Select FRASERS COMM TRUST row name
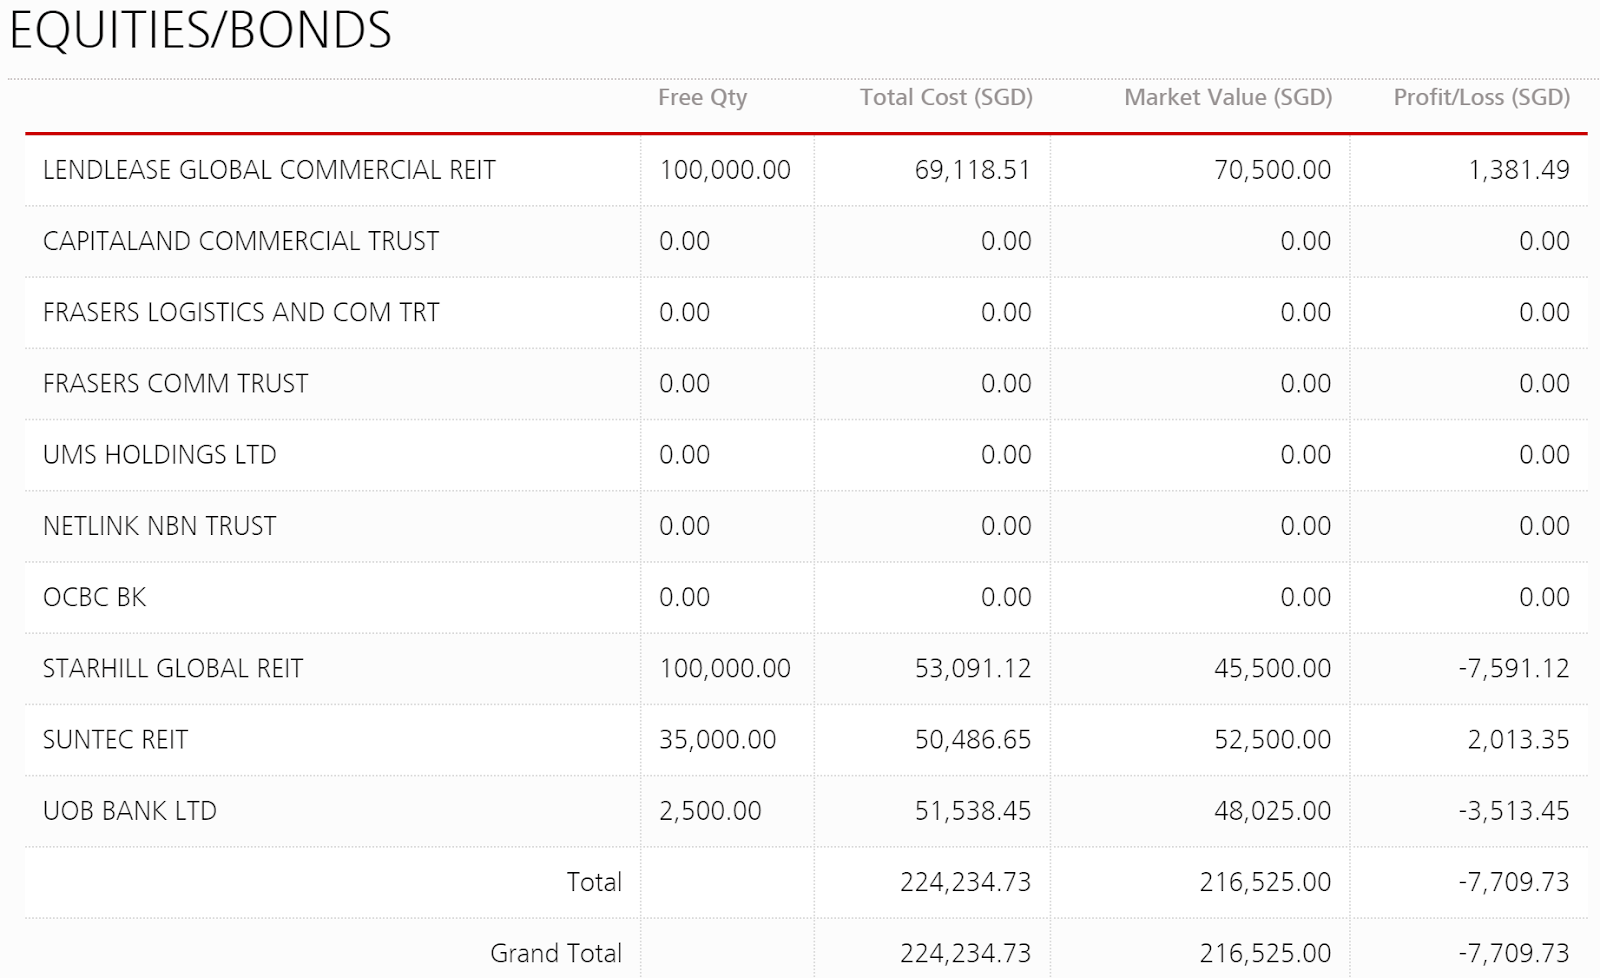Screen dimensions: 1600x978 pos(175,383)
